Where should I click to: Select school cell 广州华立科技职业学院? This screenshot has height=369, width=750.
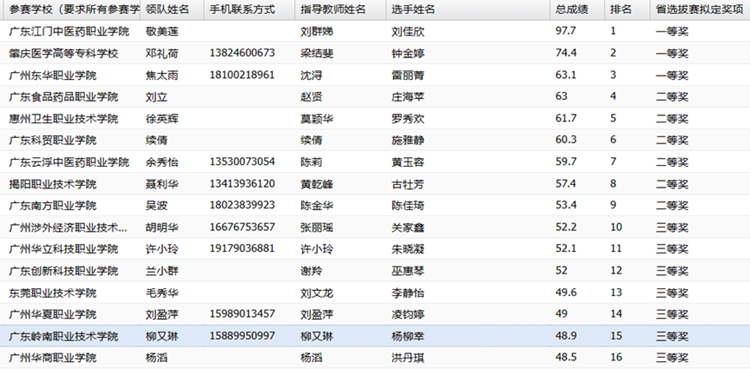click(x=64, y=249)
